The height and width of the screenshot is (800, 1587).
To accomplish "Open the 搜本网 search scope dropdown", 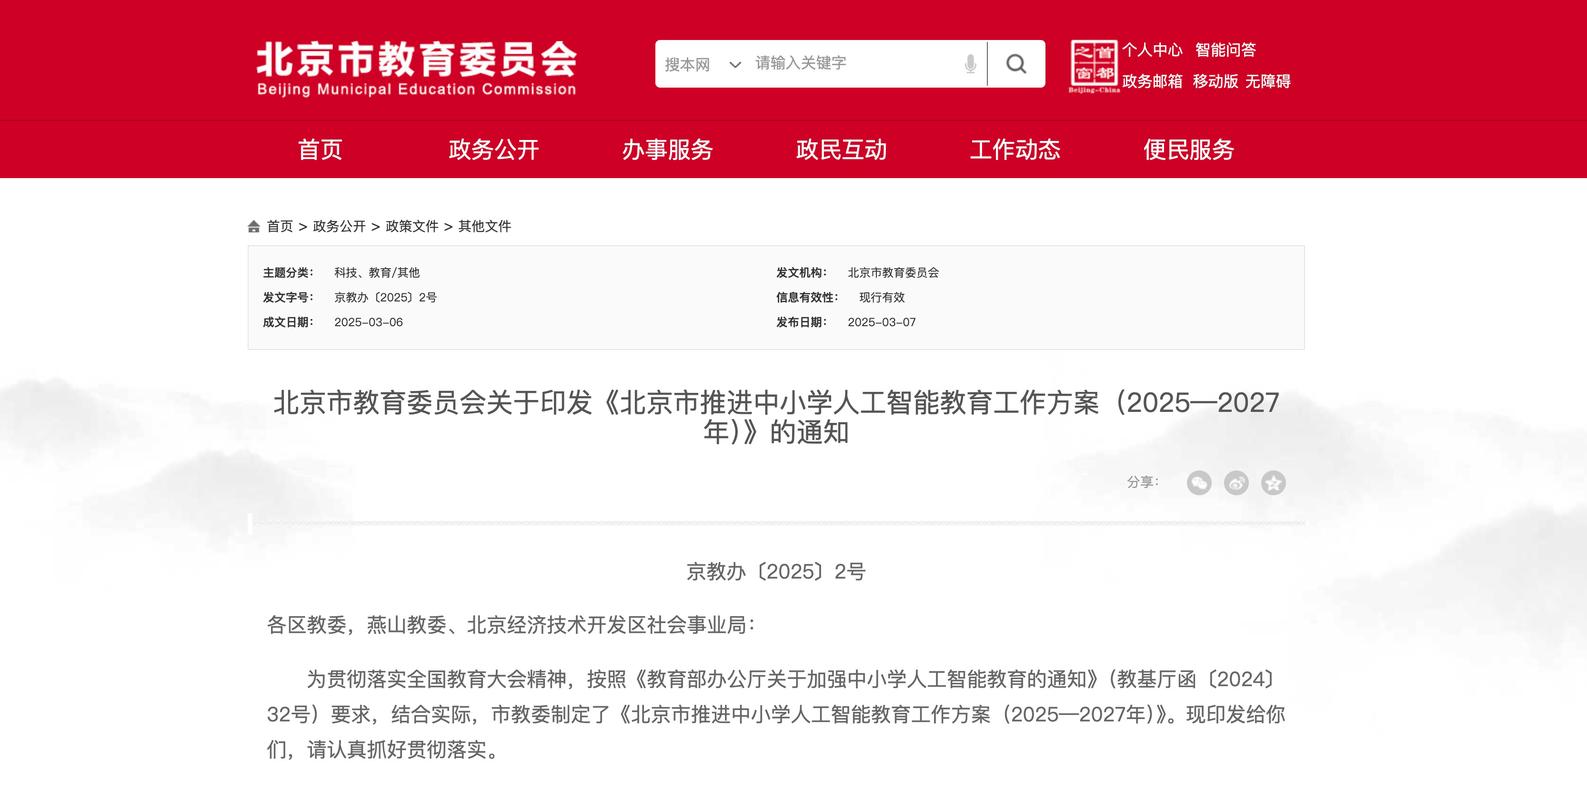I will click(703, 64).
